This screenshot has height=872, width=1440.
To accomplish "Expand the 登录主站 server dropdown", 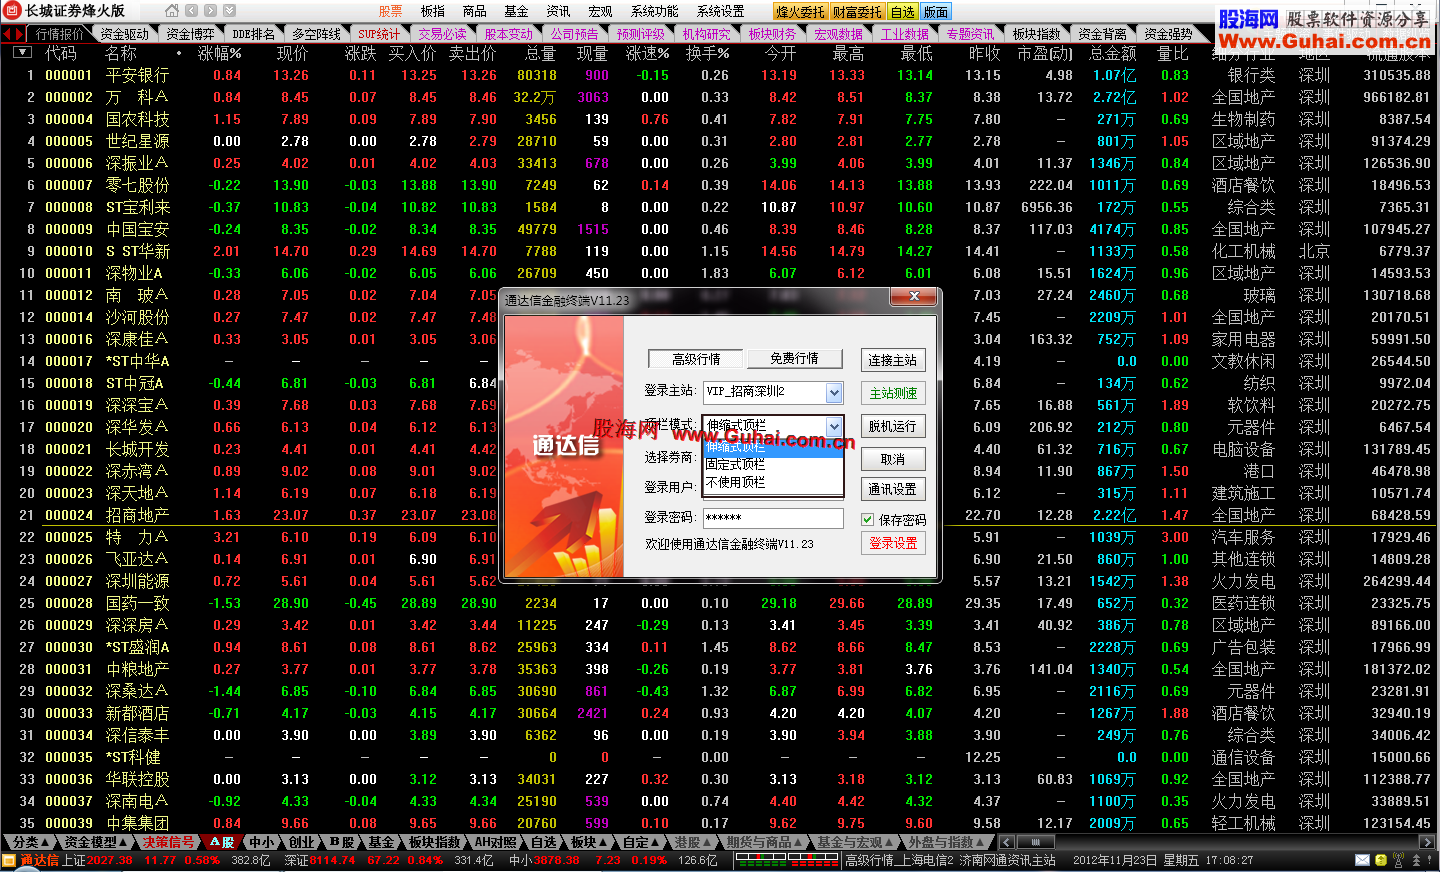I will point(835,393).
